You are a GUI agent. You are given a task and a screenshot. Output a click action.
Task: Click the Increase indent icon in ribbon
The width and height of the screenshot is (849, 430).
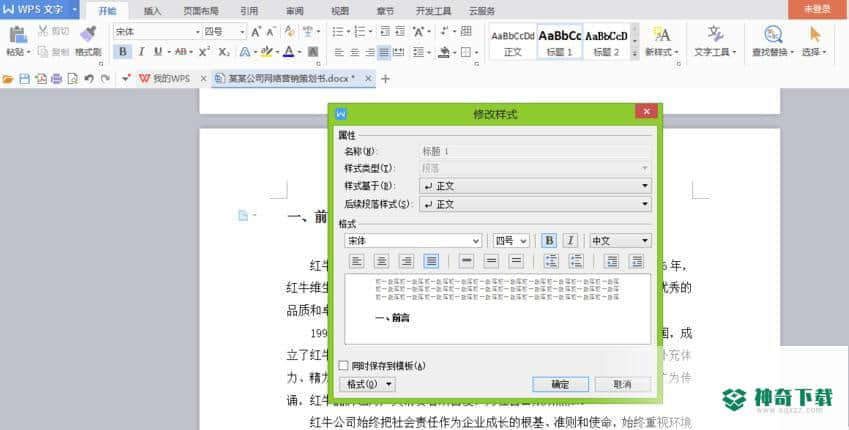(x=400, y=31)
